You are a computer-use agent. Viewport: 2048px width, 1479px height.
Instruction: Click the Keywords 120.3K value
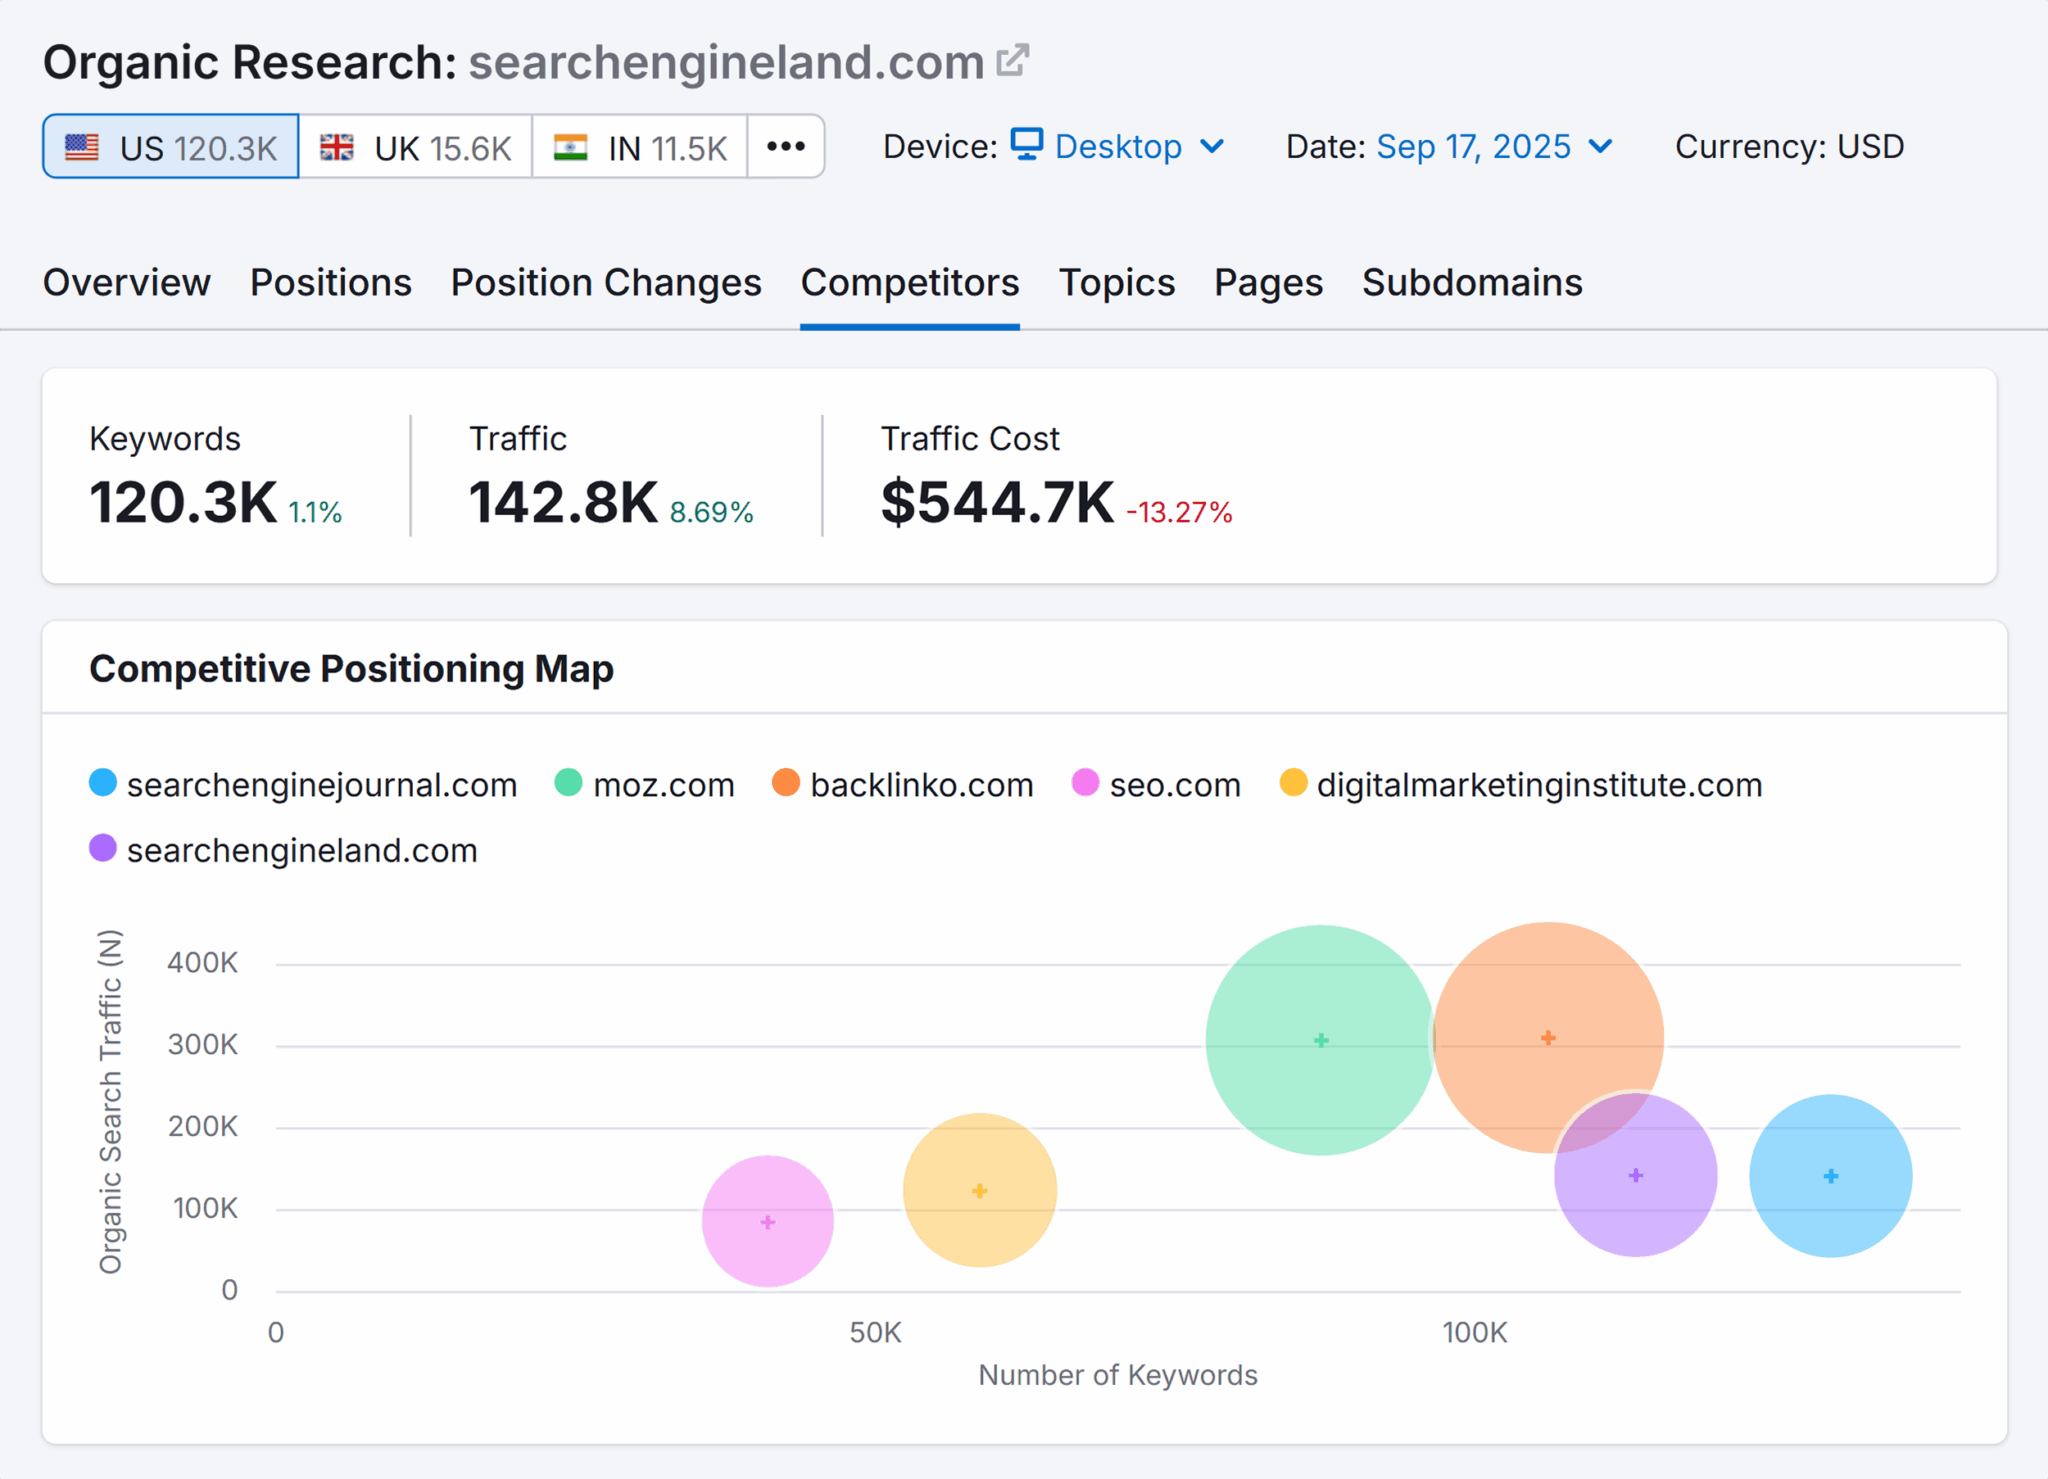(183, 502)
